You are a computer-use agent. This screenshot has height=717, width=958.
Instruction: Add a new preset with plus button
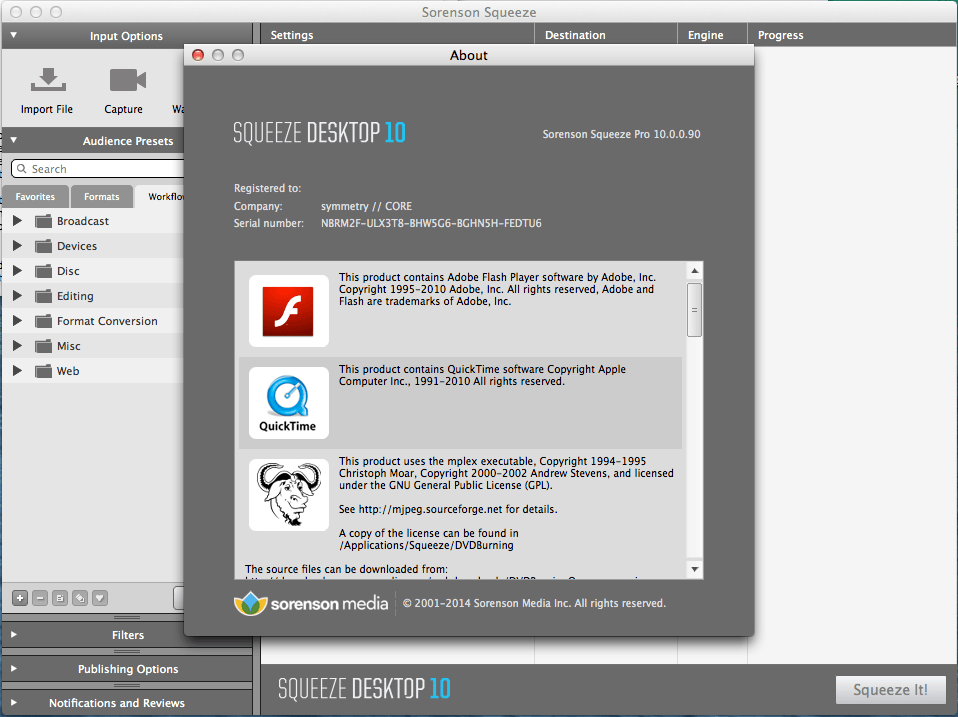[x=20, y=598]
